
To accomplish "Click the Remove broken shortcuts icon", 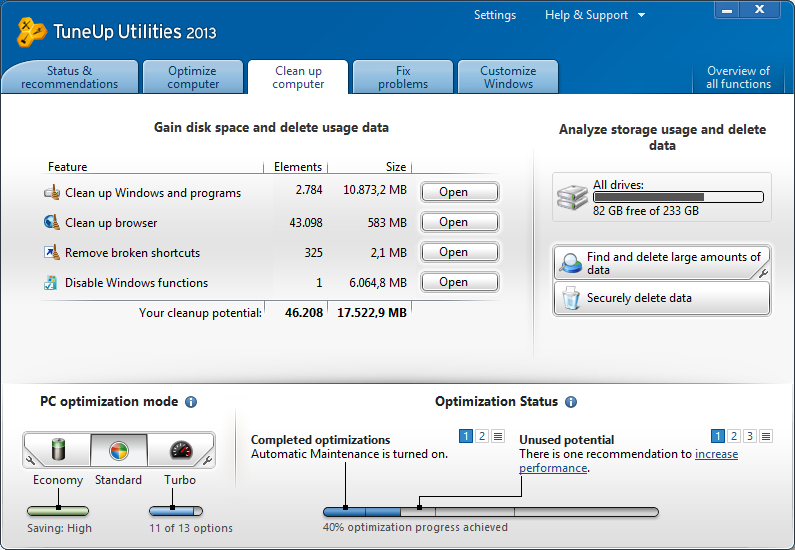I will click(52, 253).
